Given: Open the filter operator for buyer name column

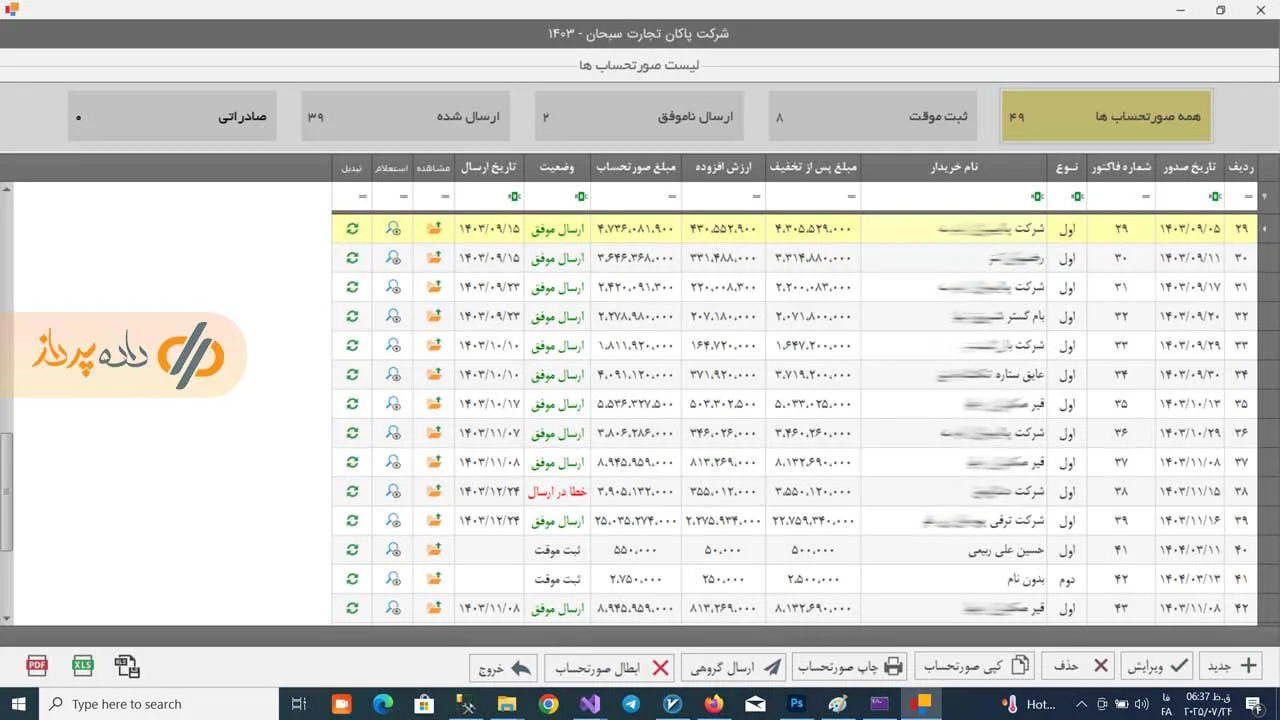Looking at the screenshot, I should coord(1037,197).
